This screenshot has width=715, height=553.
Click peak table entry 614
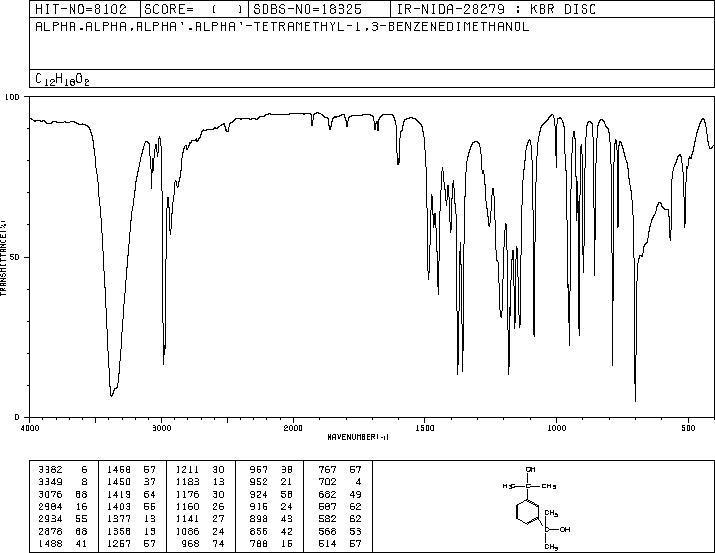(327, 544)
